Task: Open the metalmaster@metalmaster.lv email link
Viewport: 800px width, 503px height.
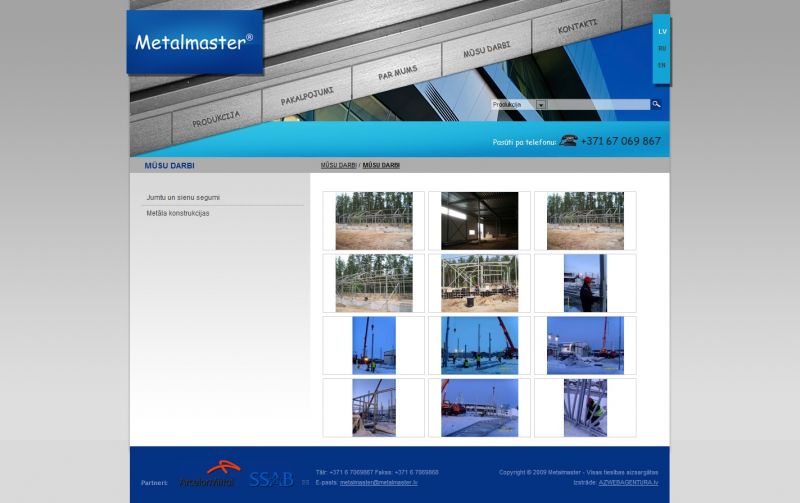Action: click(x=379, y=483)
